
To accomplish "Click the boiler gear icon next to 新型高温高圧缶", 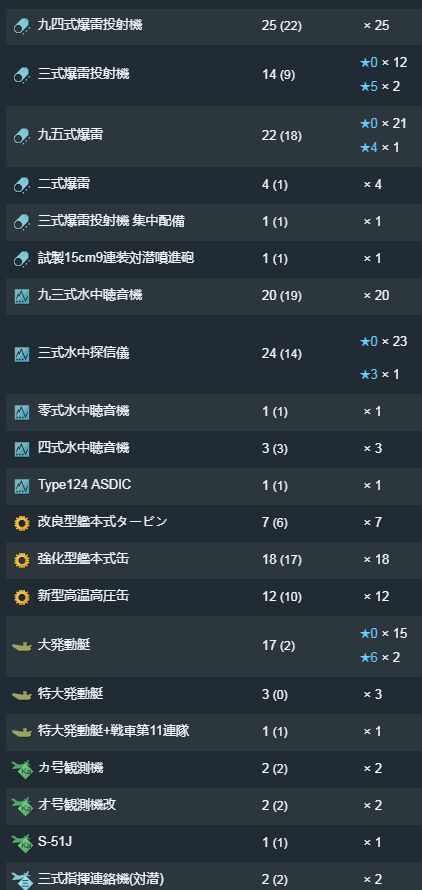I will click(x=22, y=597).
